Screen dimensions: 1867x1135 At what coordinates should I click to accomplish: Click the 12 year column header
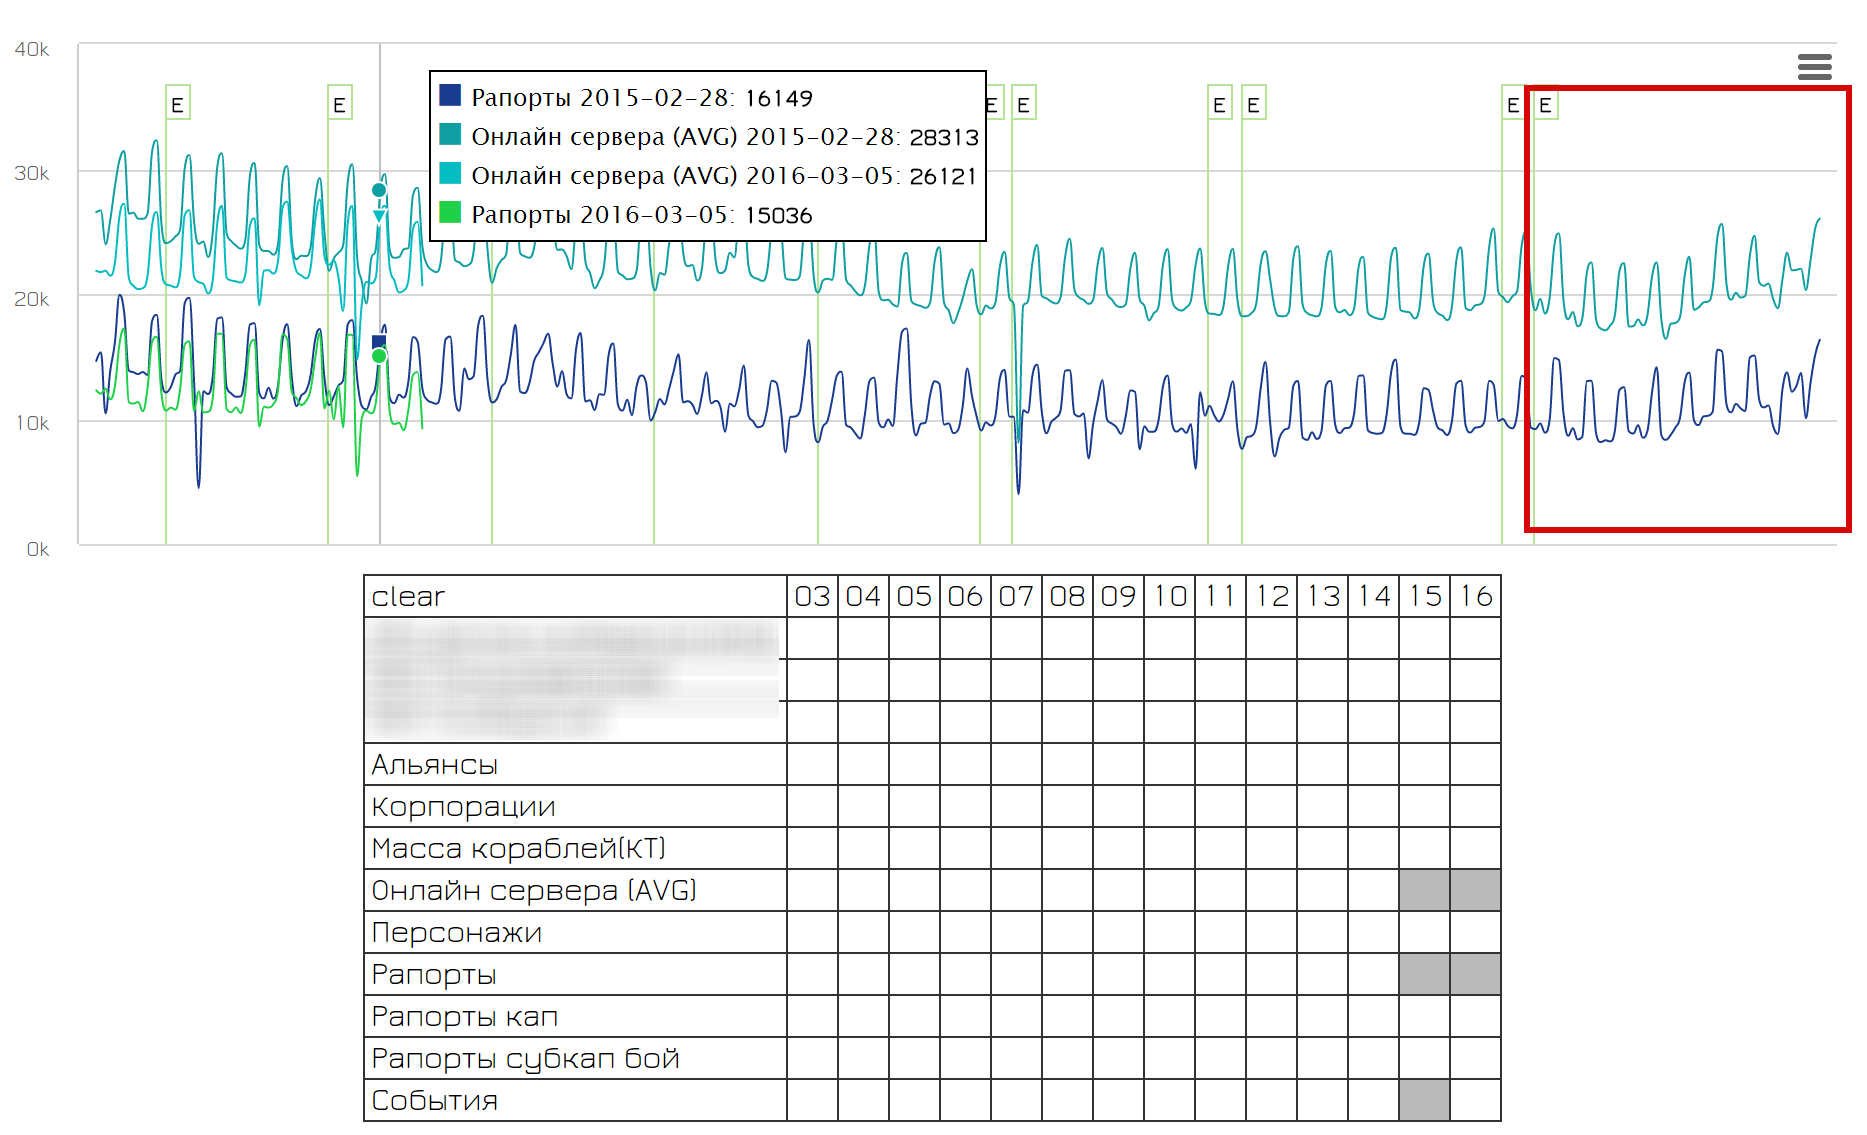click(x=1272, y=596)
